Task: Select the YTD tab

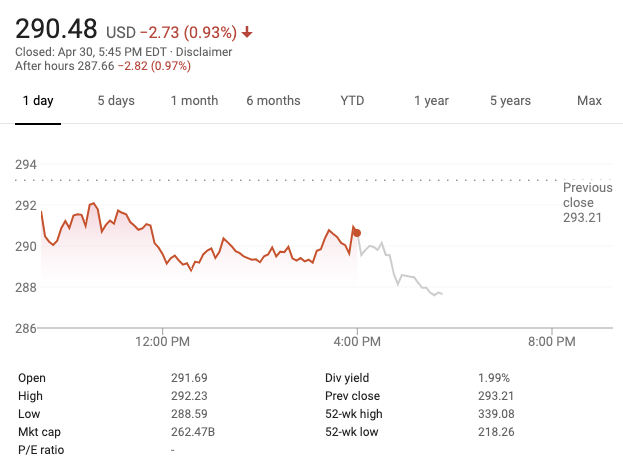Action: tap(352, 101)
